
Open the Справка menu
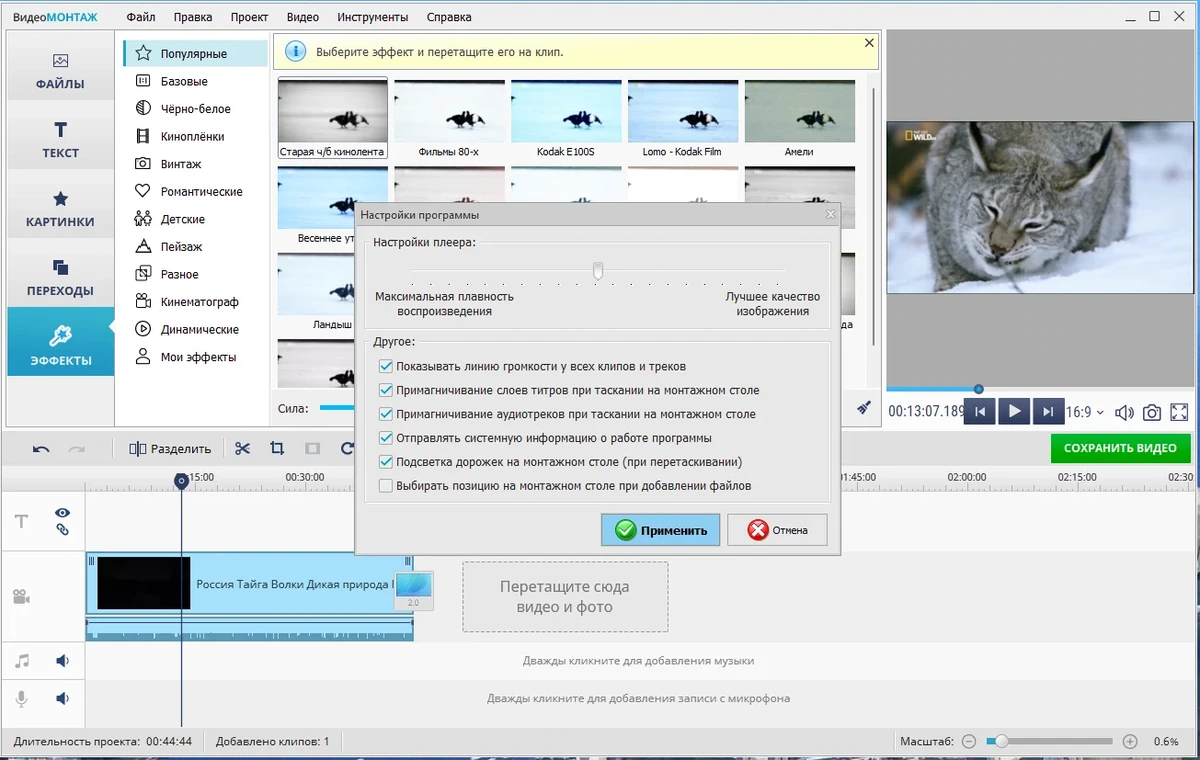click(x=449, y=17)
